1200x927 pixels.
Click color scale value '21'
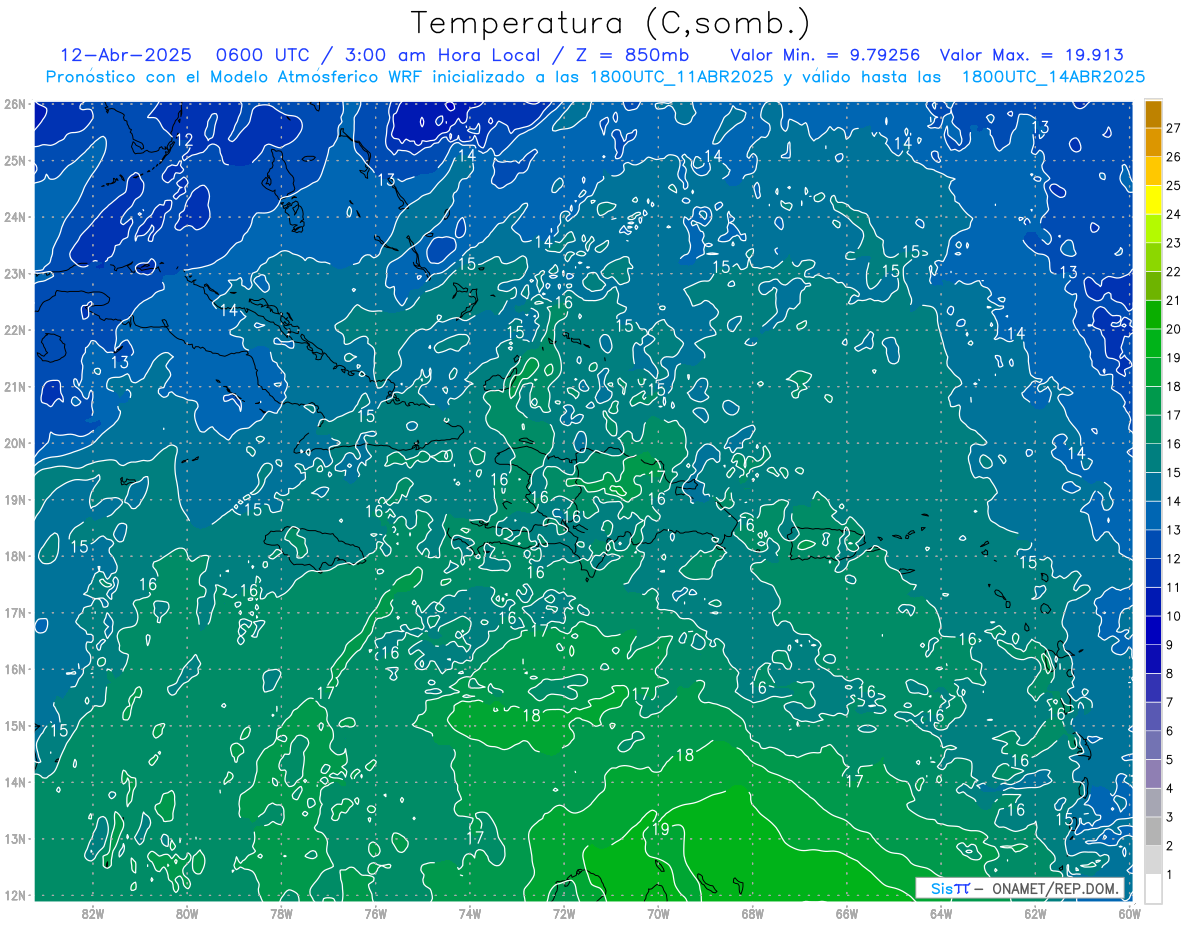1174,300
